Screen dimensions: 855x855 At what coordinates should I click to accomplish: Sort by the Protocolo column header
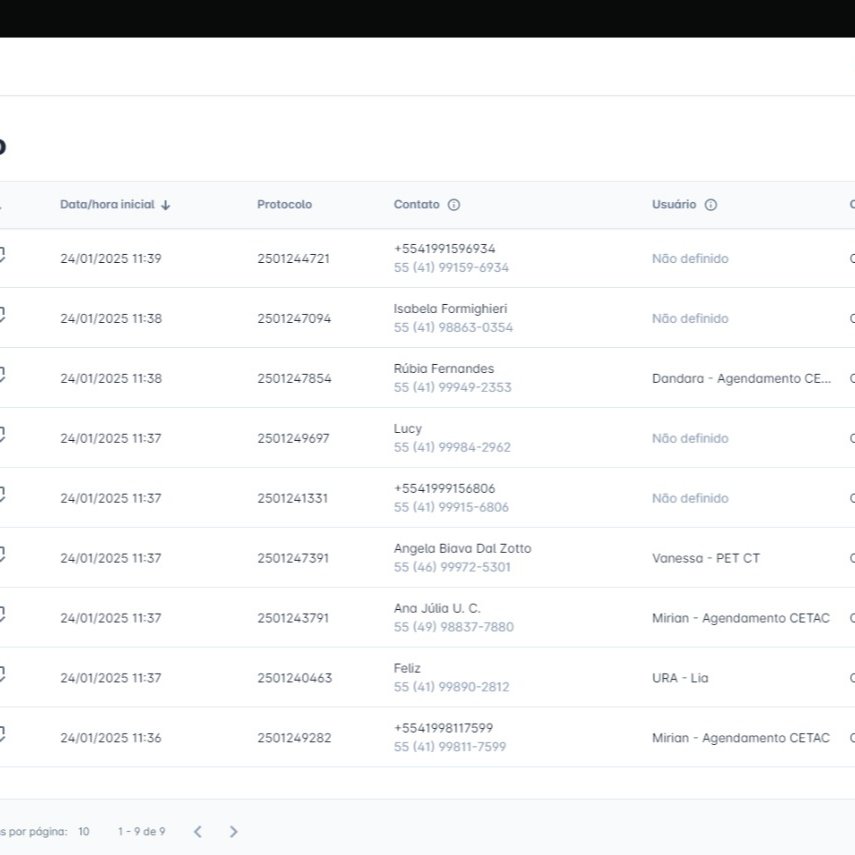click(x=285, y=204)
